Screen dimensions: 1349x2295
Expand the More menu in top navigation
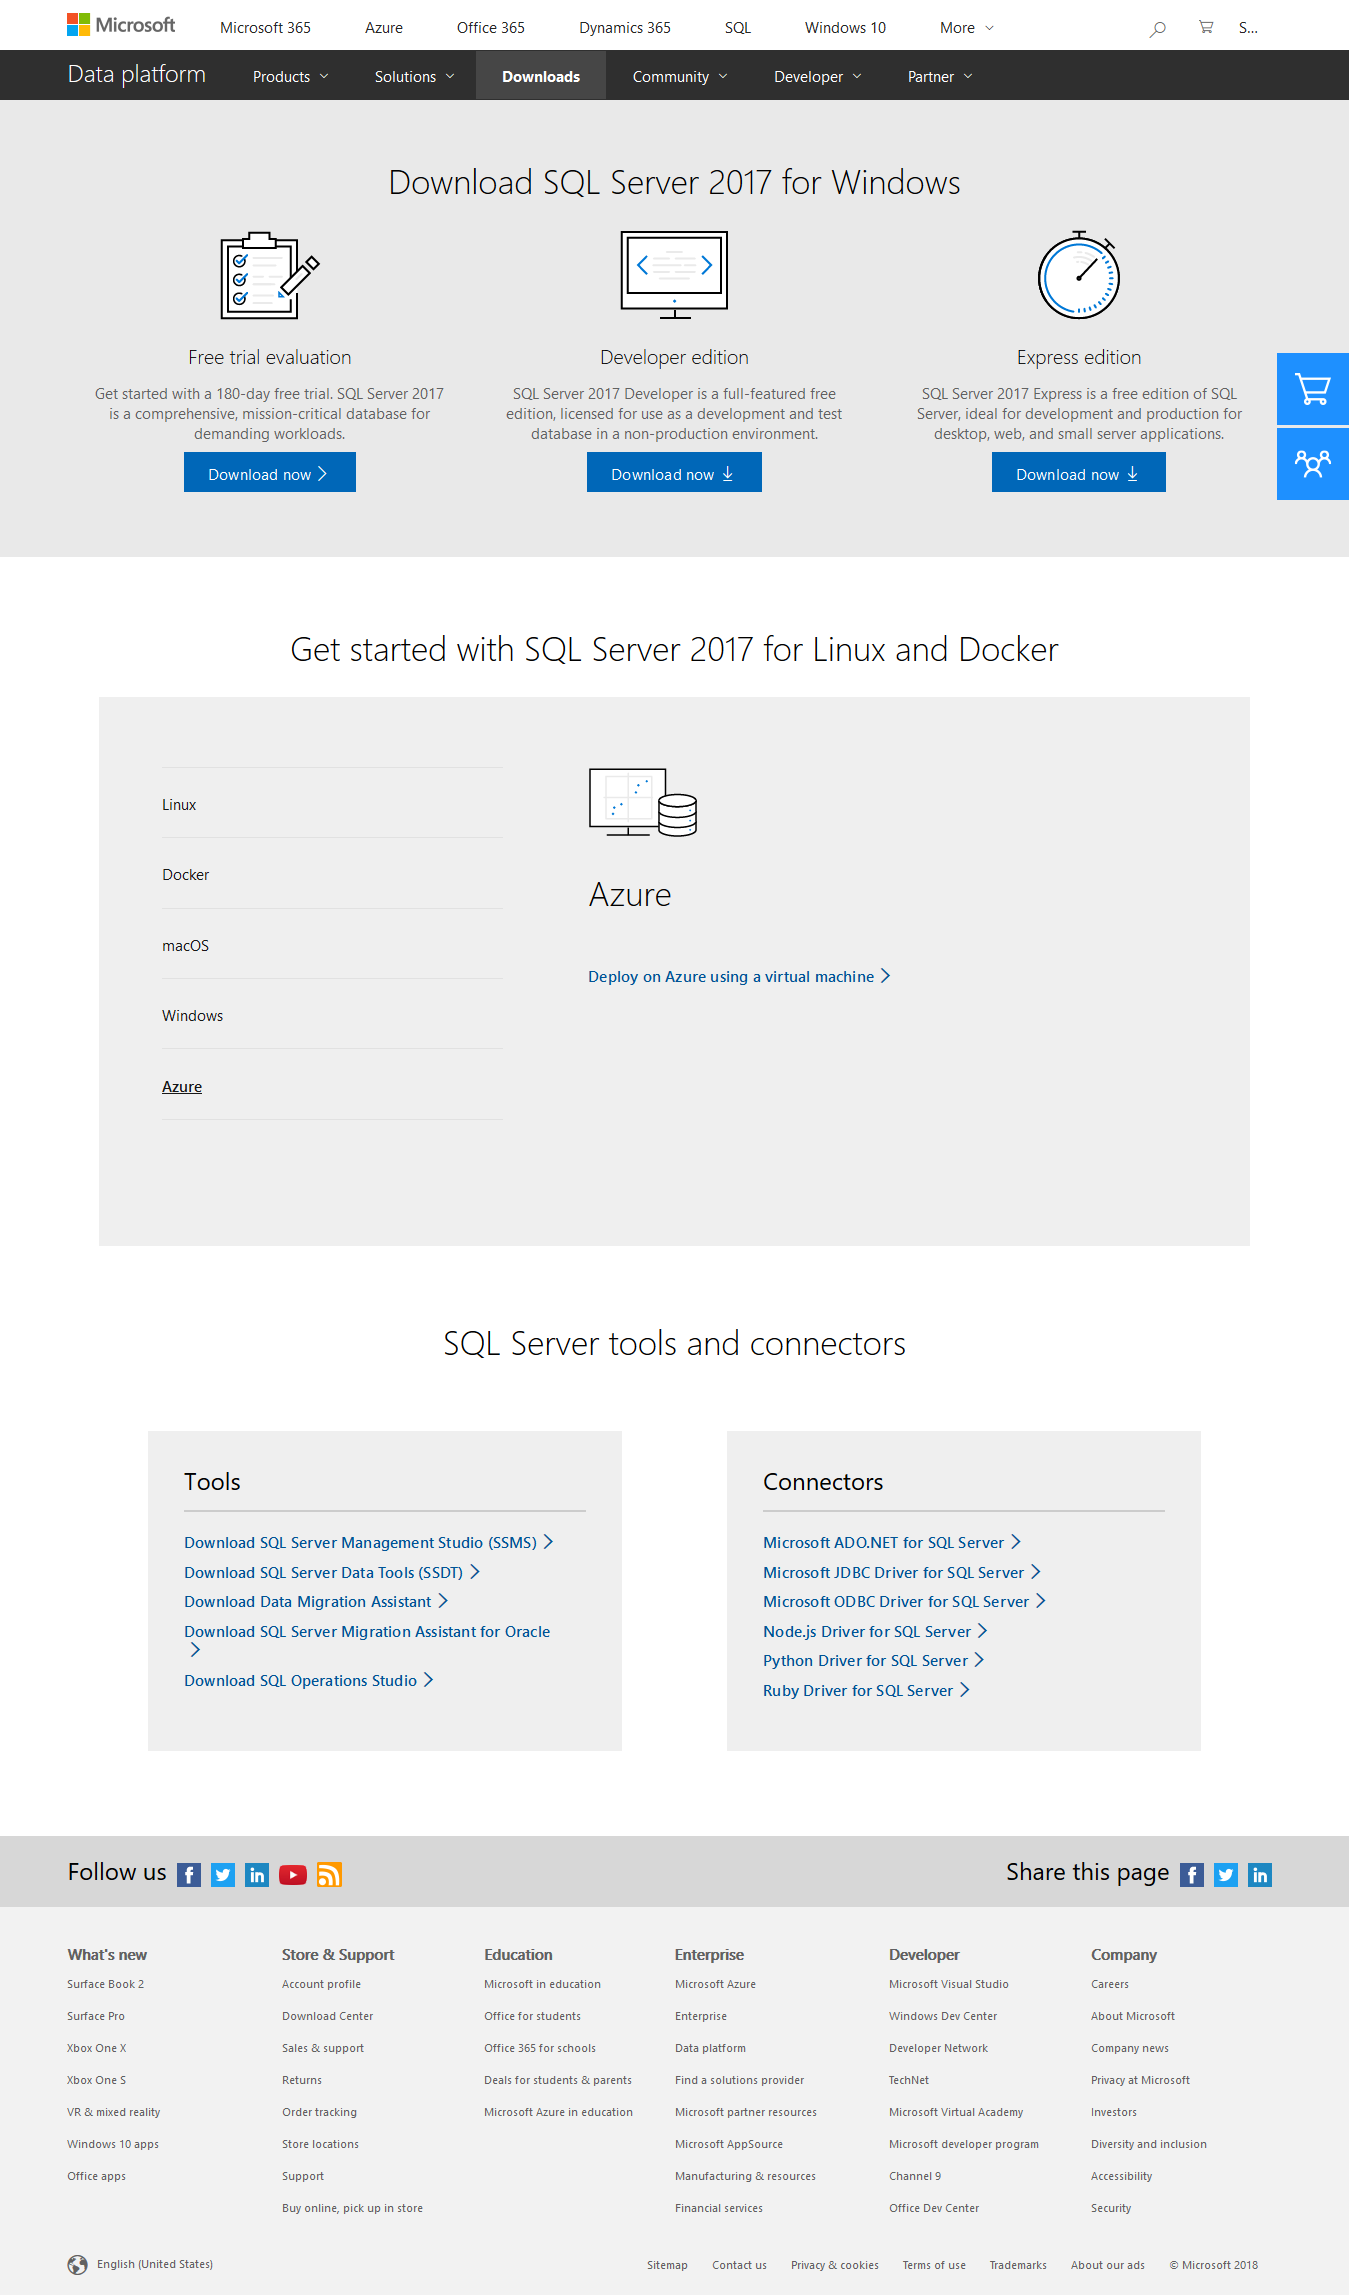click(967, 28)
